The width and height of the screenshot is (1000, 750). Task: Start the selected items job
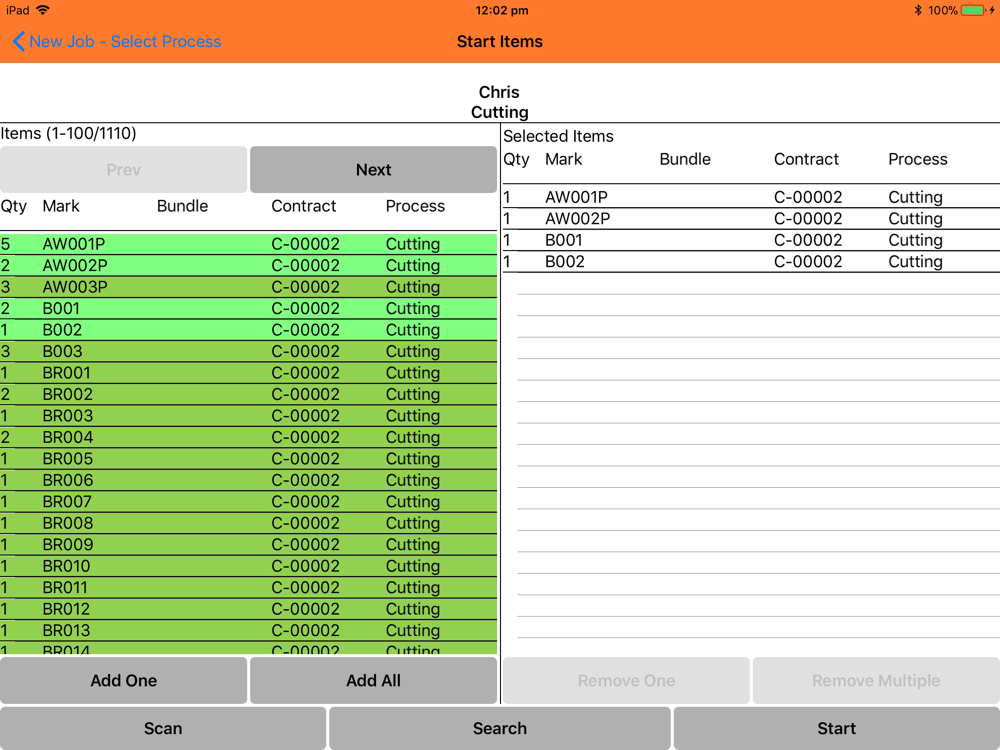[836, 728]
